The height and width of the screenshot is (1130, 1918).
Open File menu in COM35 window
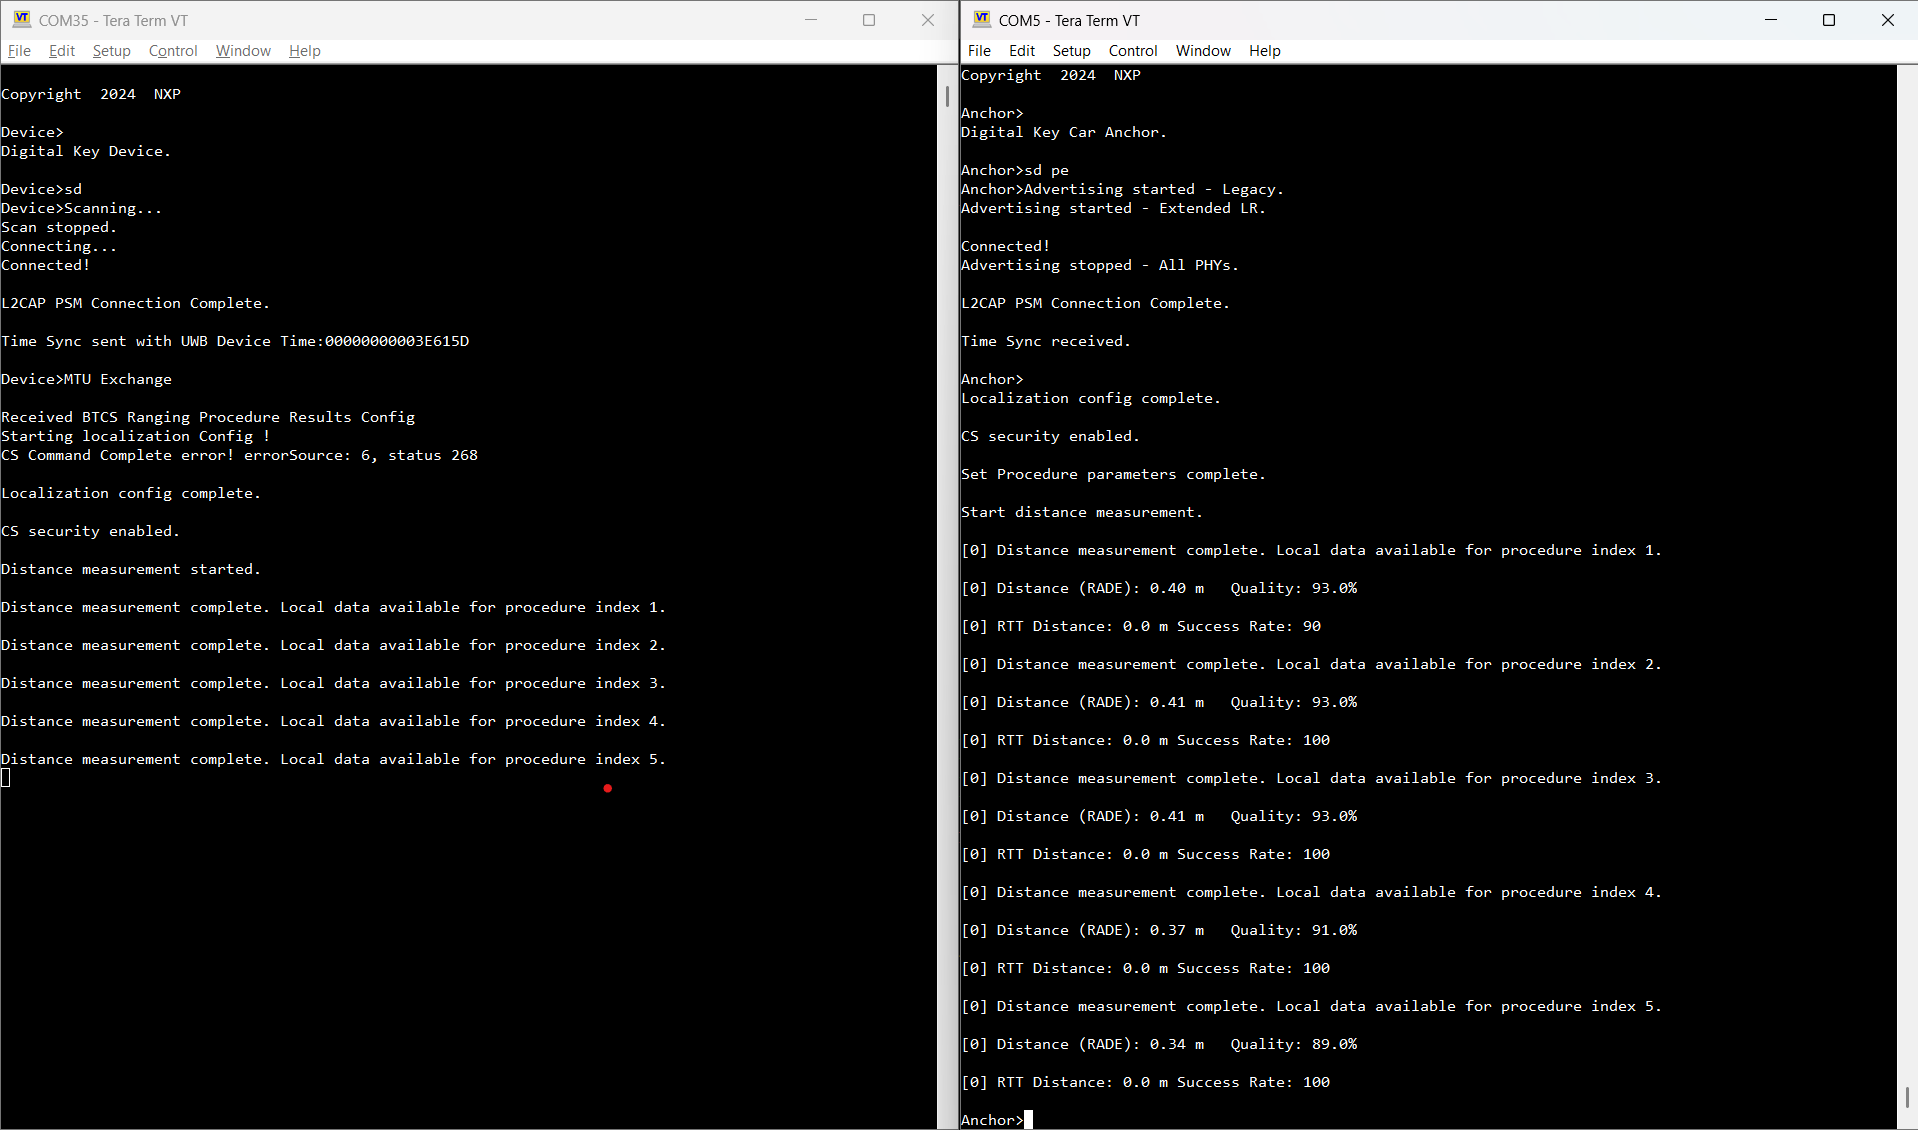(19, 51)
